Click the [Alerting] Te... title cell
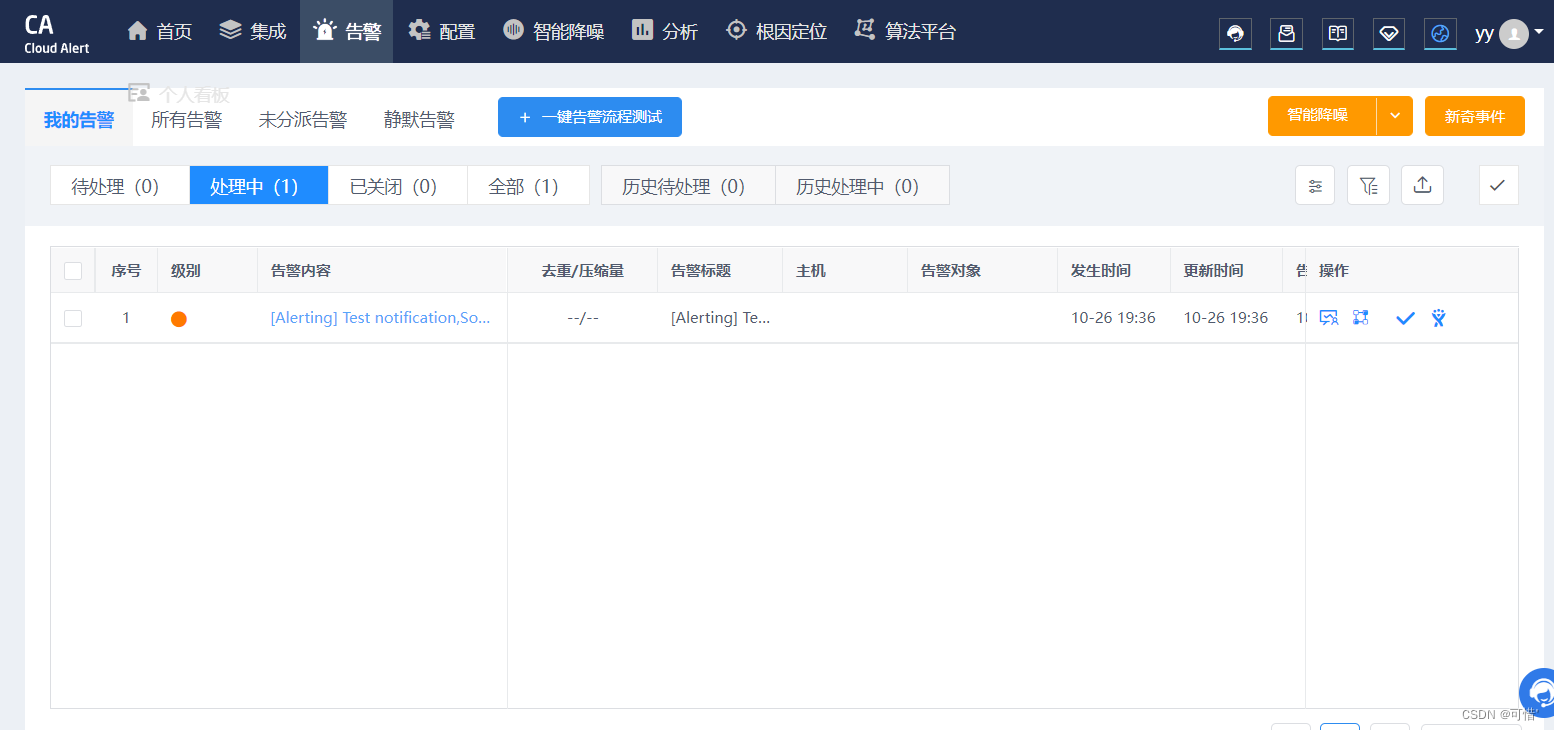This screenshot has height=730, width=1554. tap(721, 318)
